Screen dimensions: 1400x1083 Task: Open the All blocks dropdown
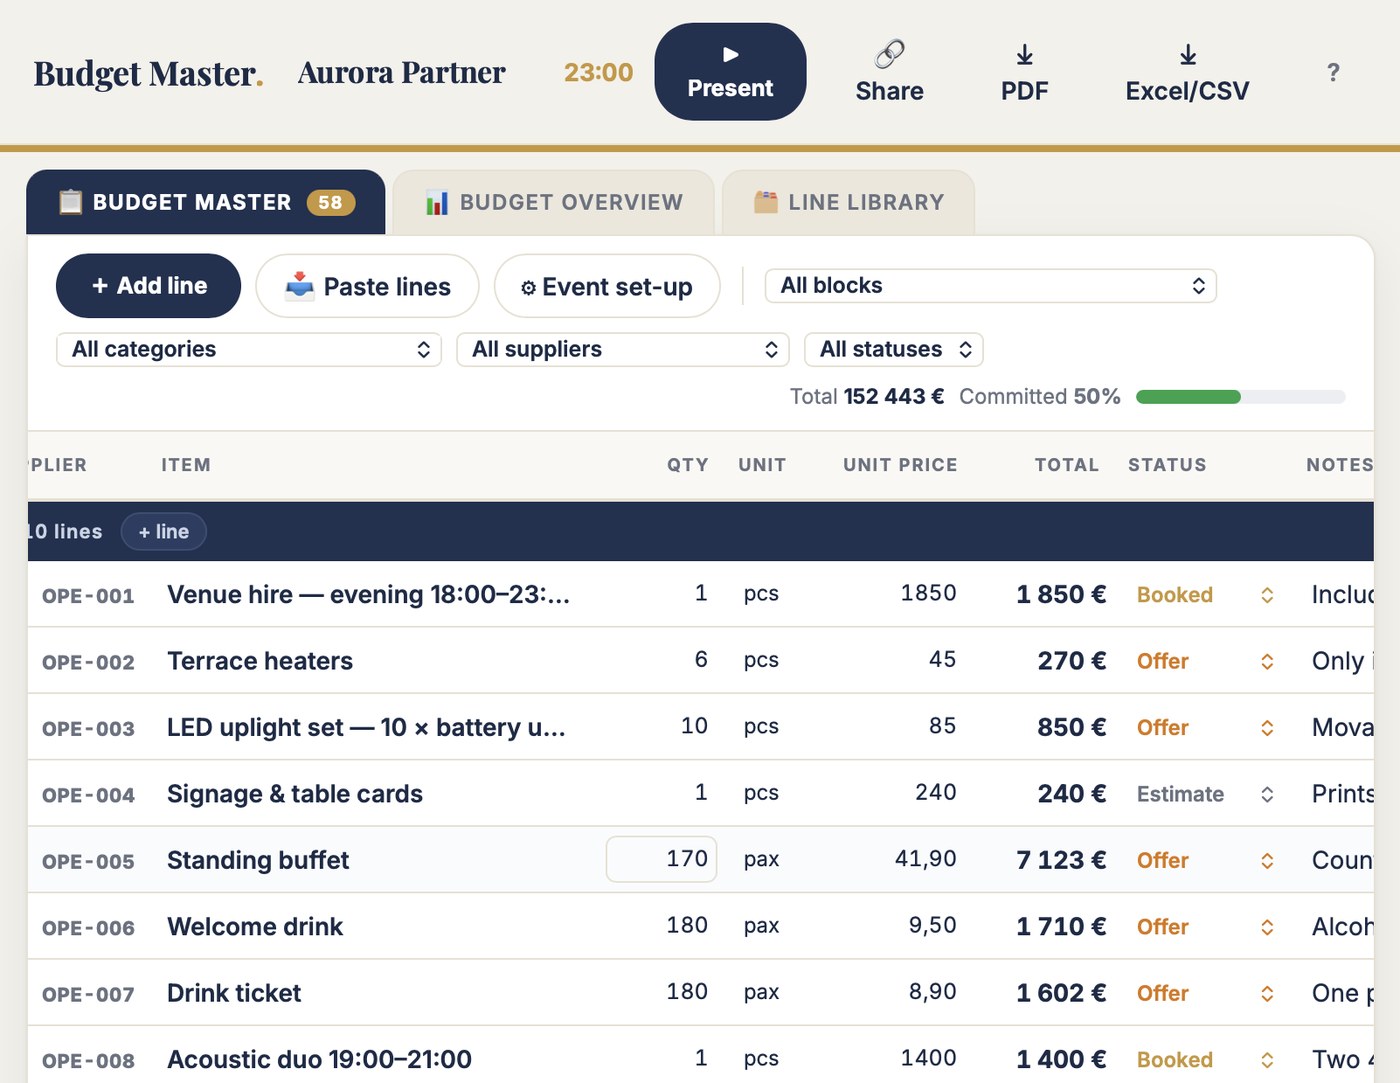click(991, 286)
